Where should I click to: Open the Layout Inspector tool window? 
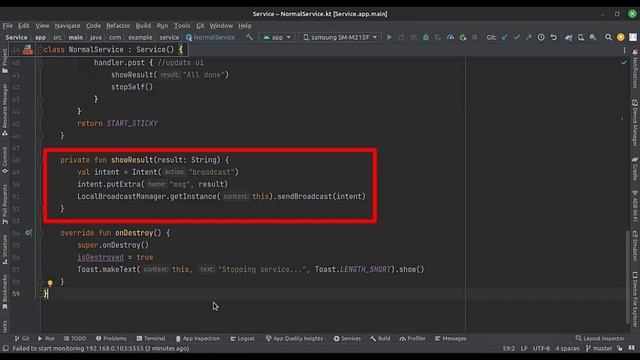[x=600, y=338]
